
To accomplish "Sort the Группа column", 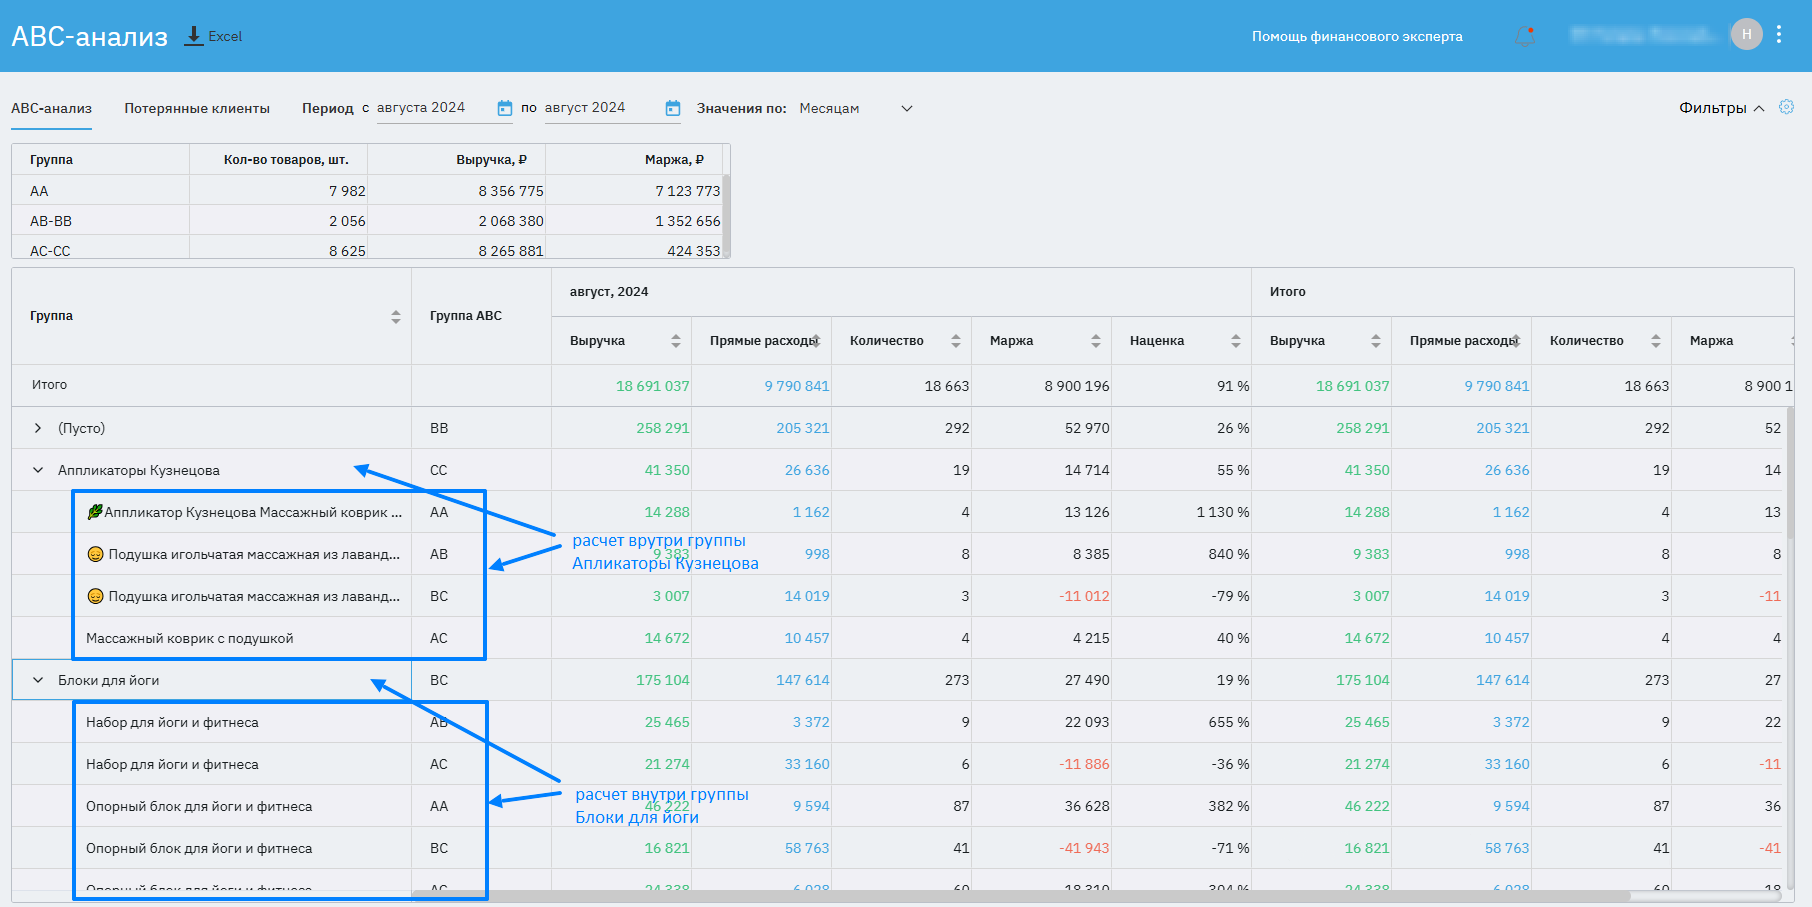I will [396, 316].
